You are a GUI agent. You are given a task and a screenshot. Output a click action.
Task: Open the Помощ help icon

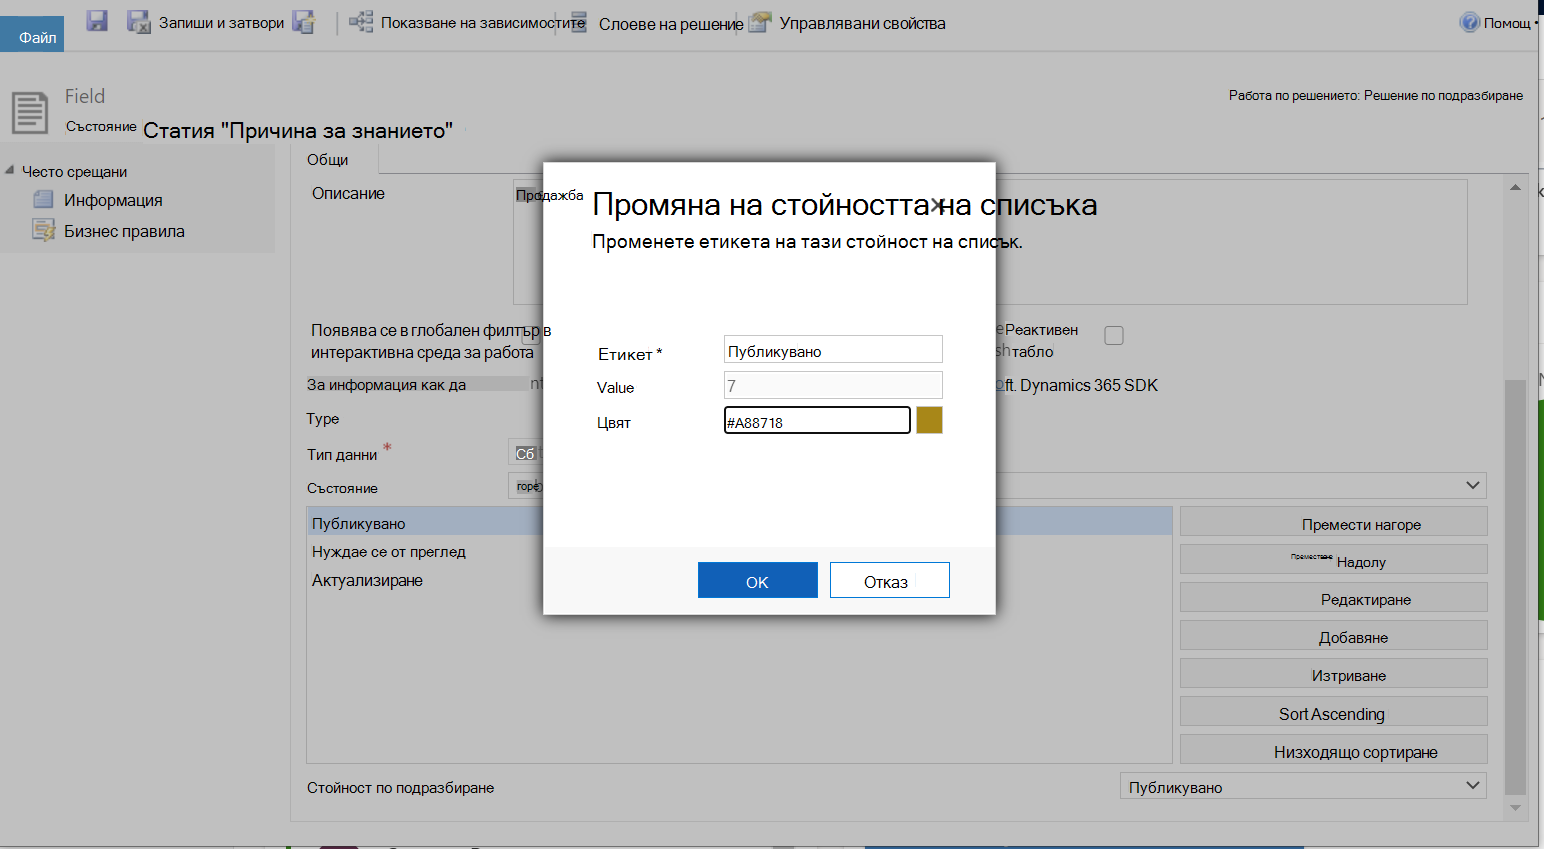[1469, 22]
